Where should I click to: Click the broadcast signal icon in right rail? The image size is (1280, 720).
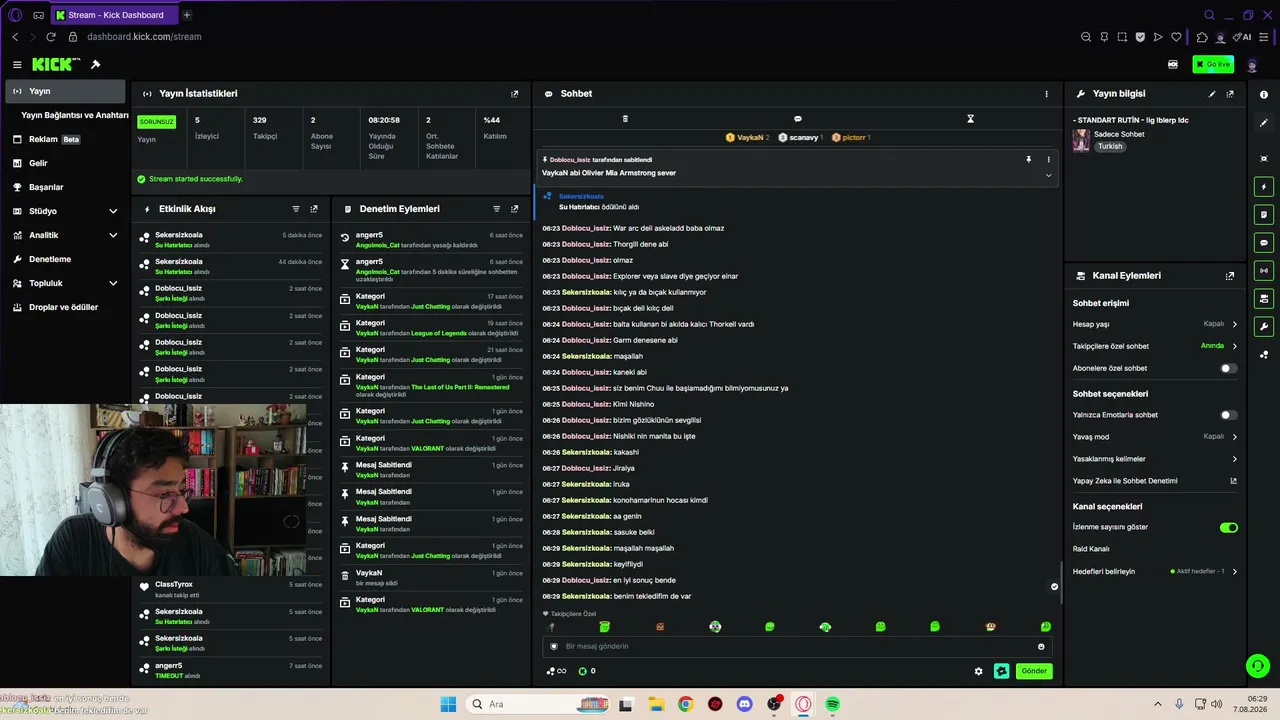click(1264, 271)
